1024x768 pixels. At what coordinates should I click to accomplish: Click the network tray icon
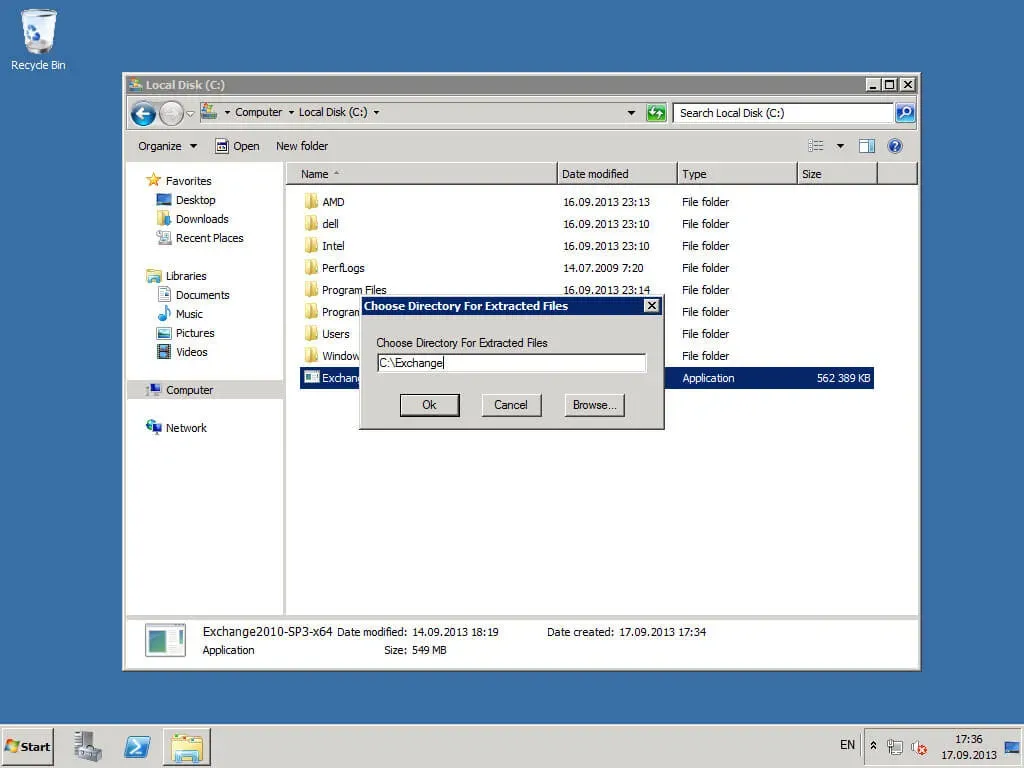(x=895, y=746)
